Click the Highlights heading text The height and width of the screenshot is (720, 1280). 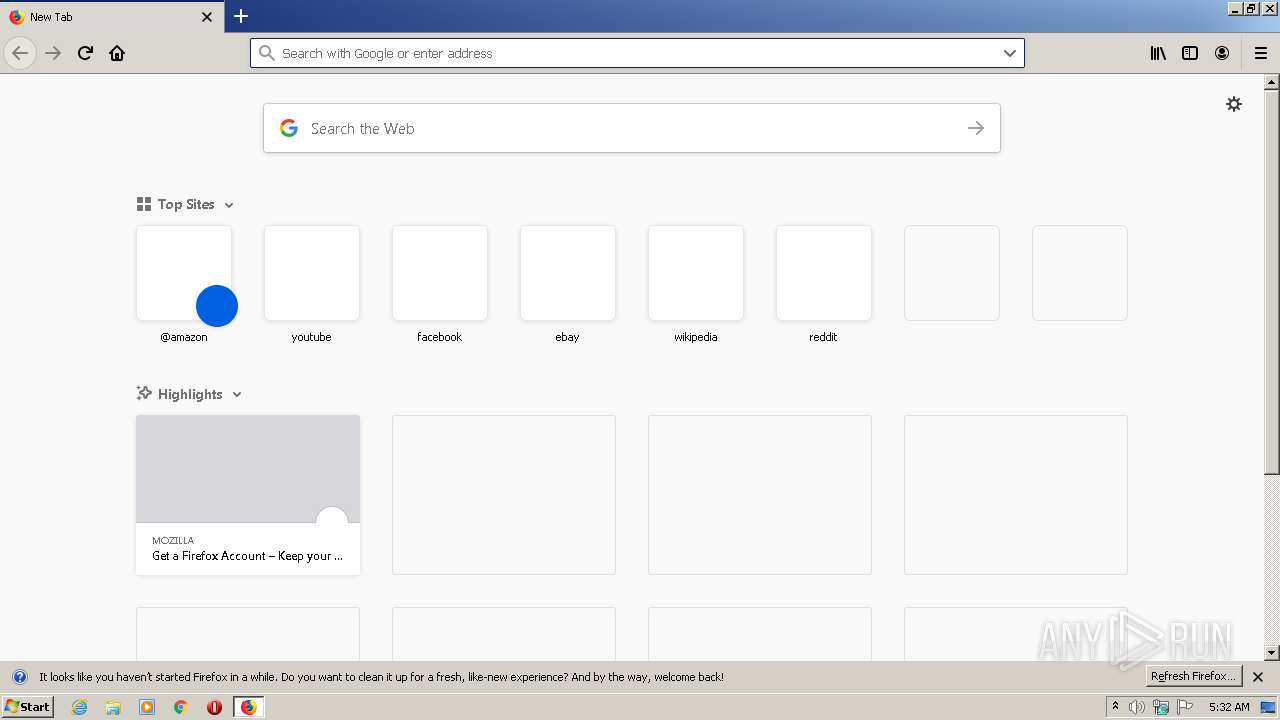[x=190, y=394]
